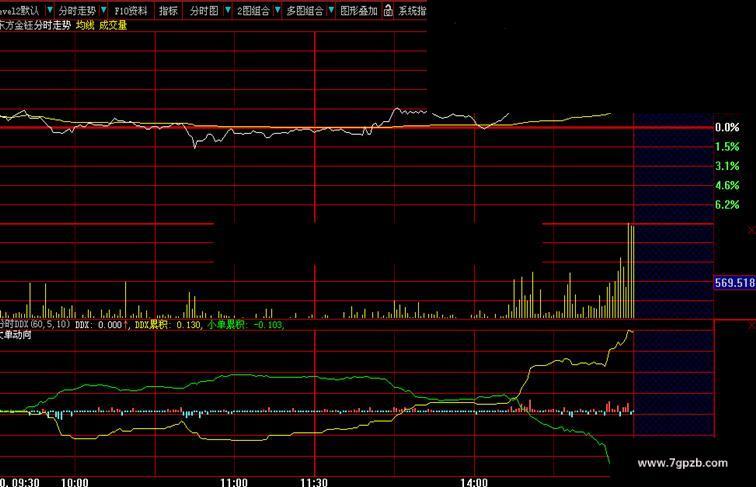Click the 10:00 time axis label
Image resolution: width=756 pixels, height=487 pixels.
75,482
